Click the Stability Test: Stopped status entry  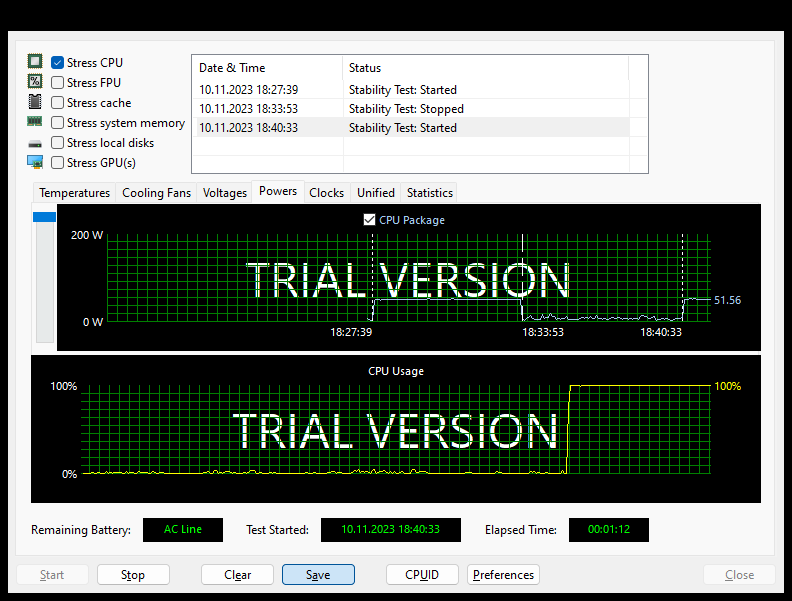[406, 109]
